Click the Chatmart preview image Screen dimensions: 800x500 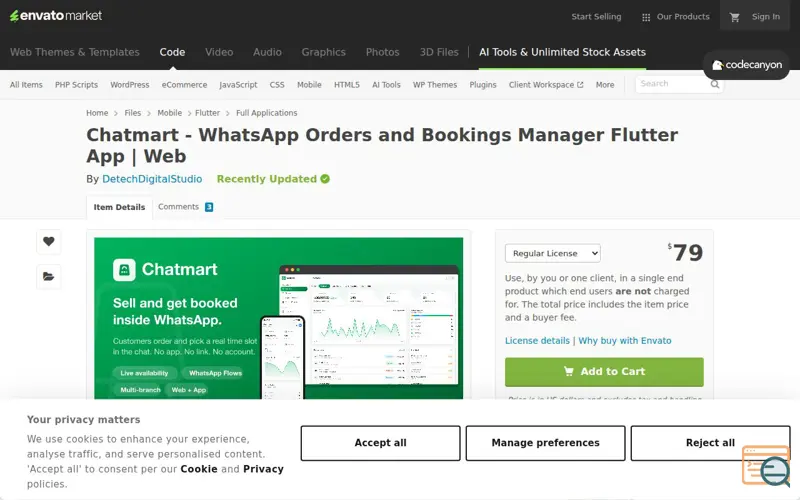coord(279,318)
